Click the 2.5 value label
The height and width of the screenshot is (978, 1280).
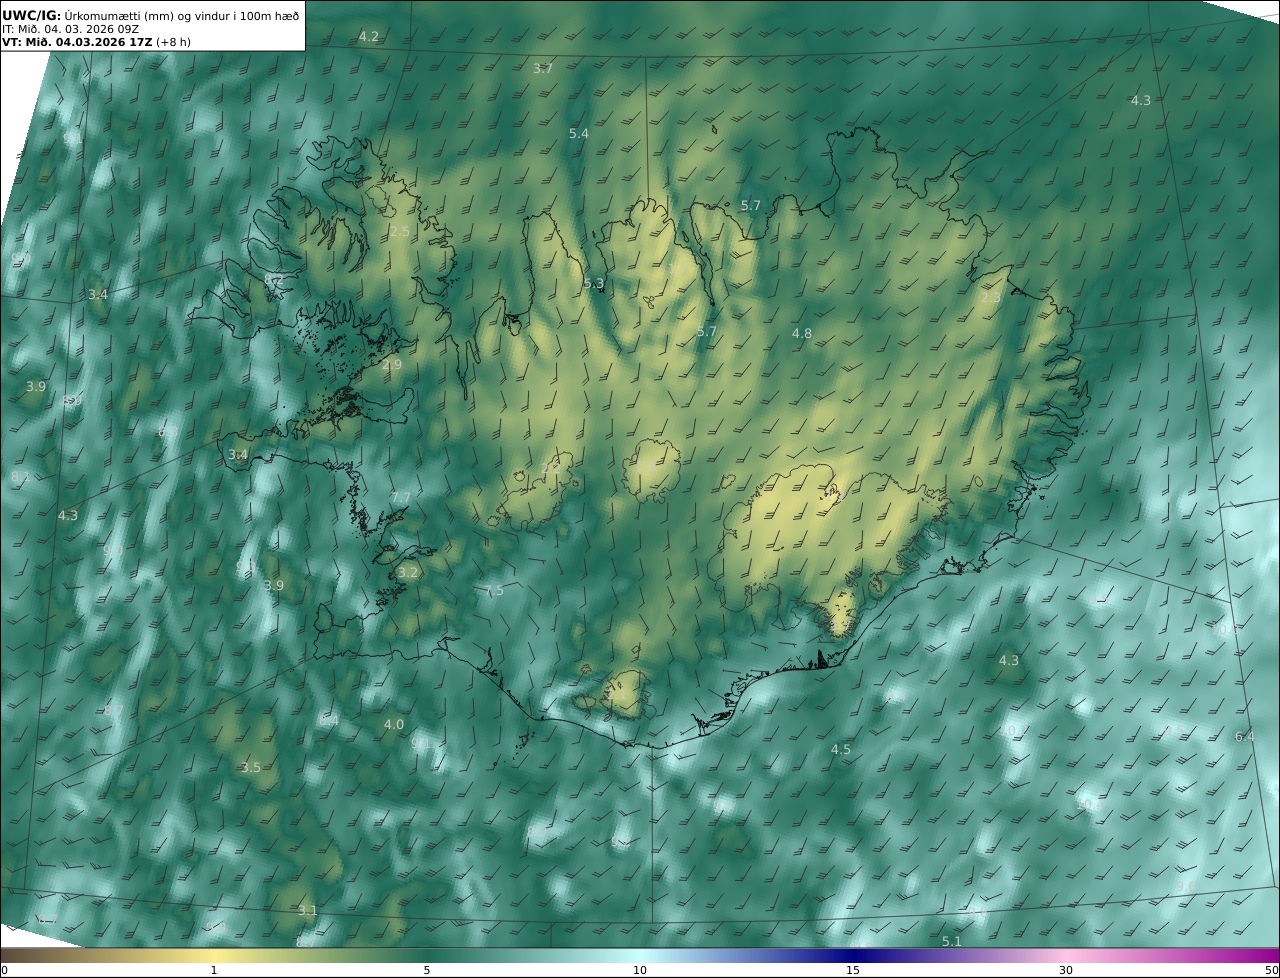tap(400, 231)
